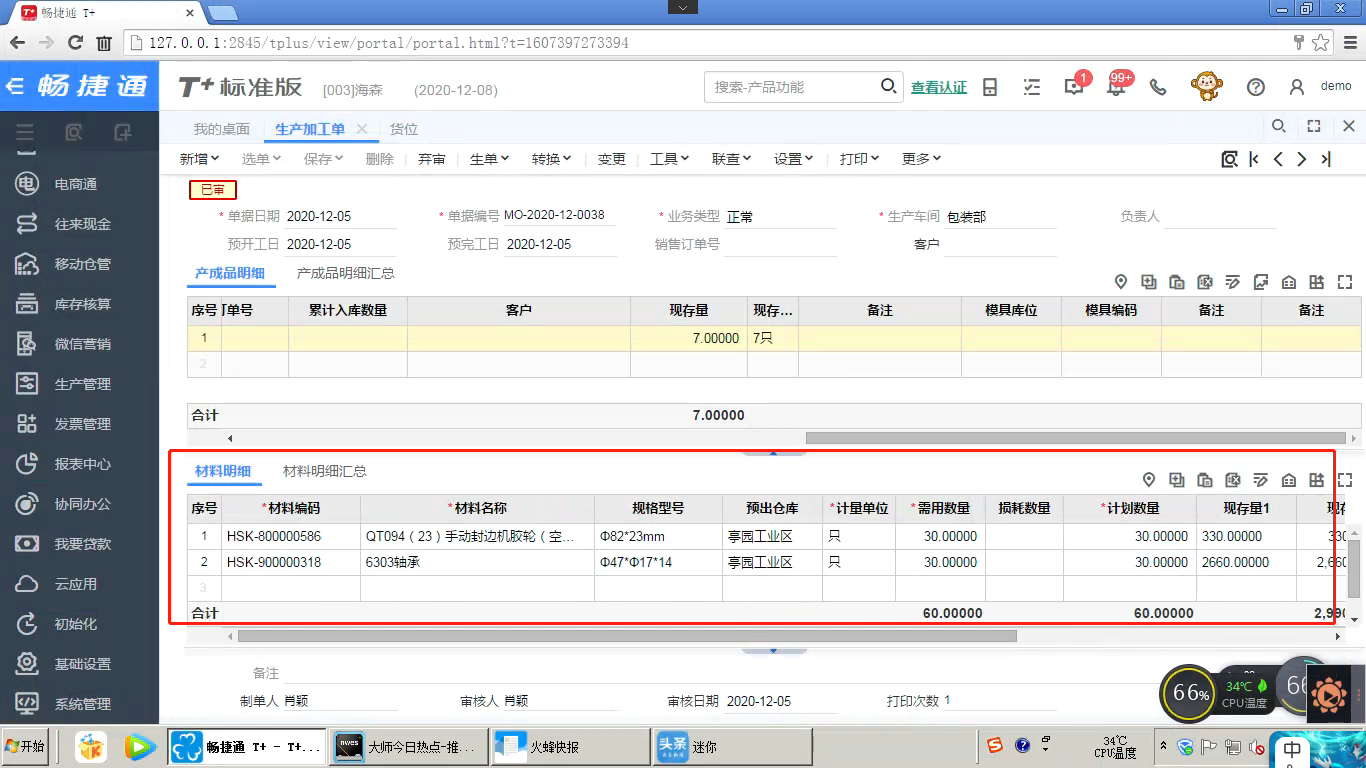Click the 变更 button
This screenshot has height=768, width=1366.
pyautogui.click(x=612, y=159)
